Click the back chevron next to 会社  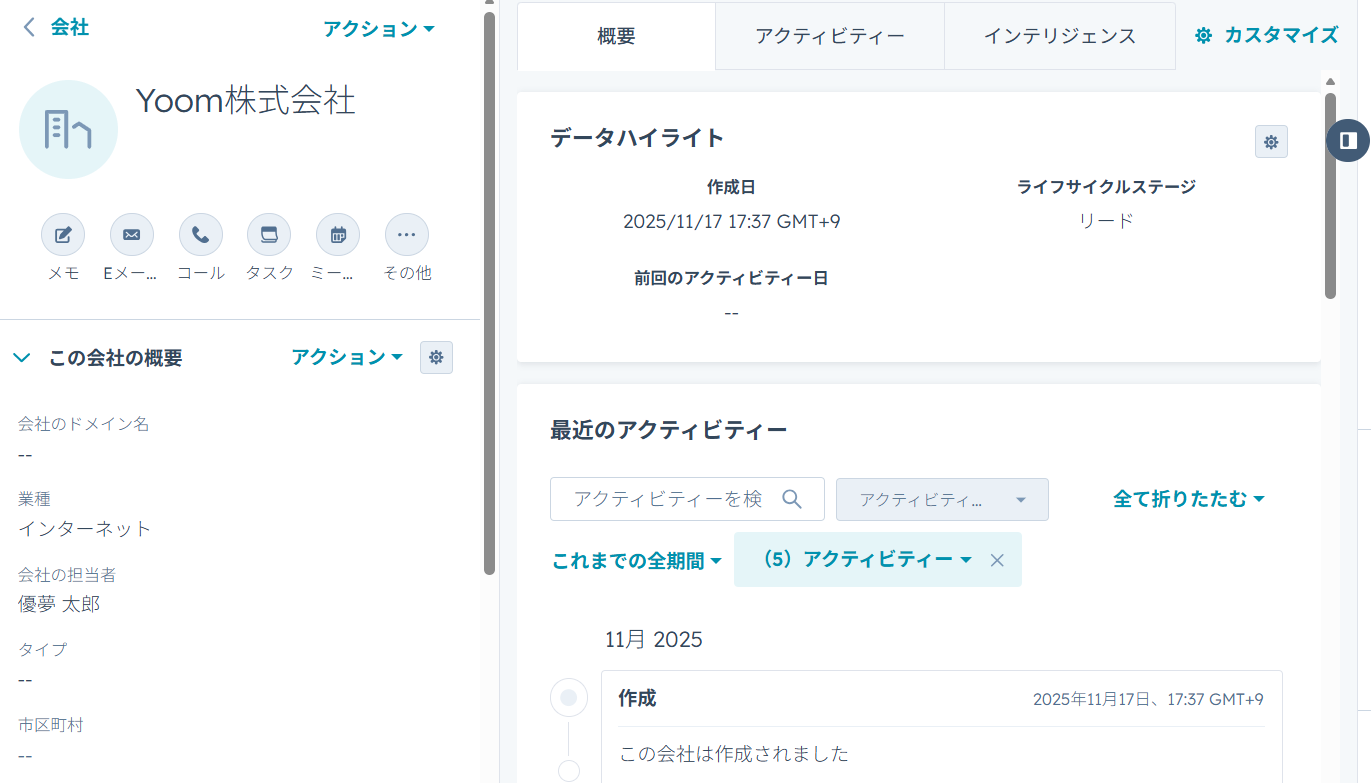(29, 28)
